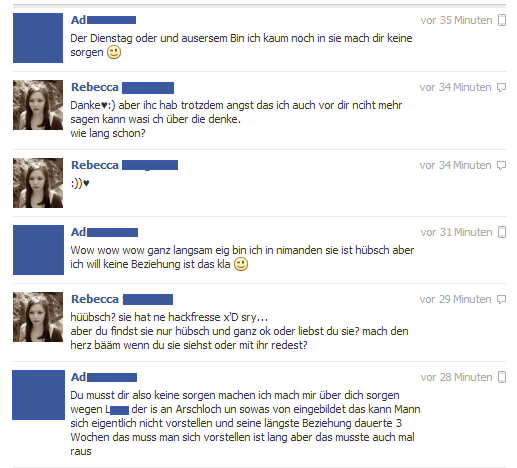517x468 pixels.
Task: Open Rebecca's profile photo on 'hüübsch?' message
Action: (38, 317)
